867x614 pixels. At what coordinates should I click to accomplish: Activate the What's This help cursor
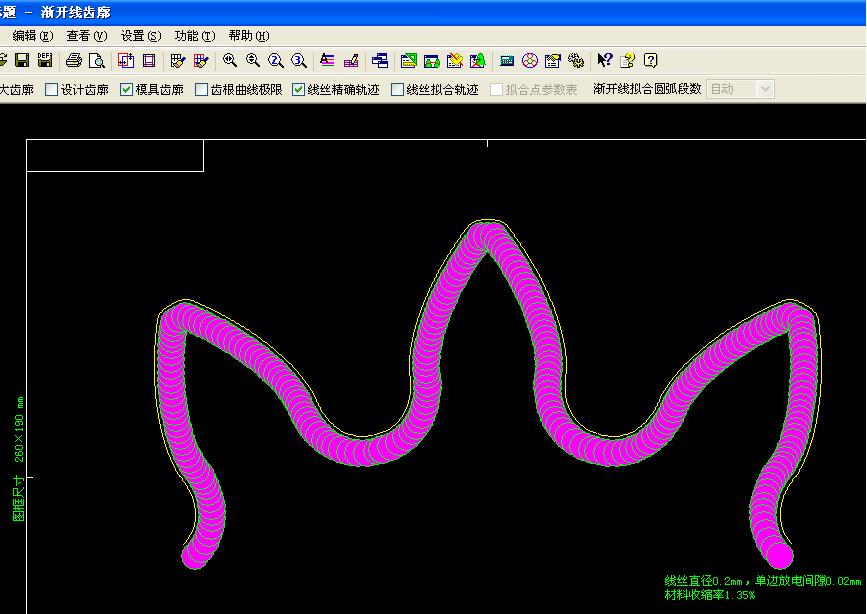[x=604, y=60]
